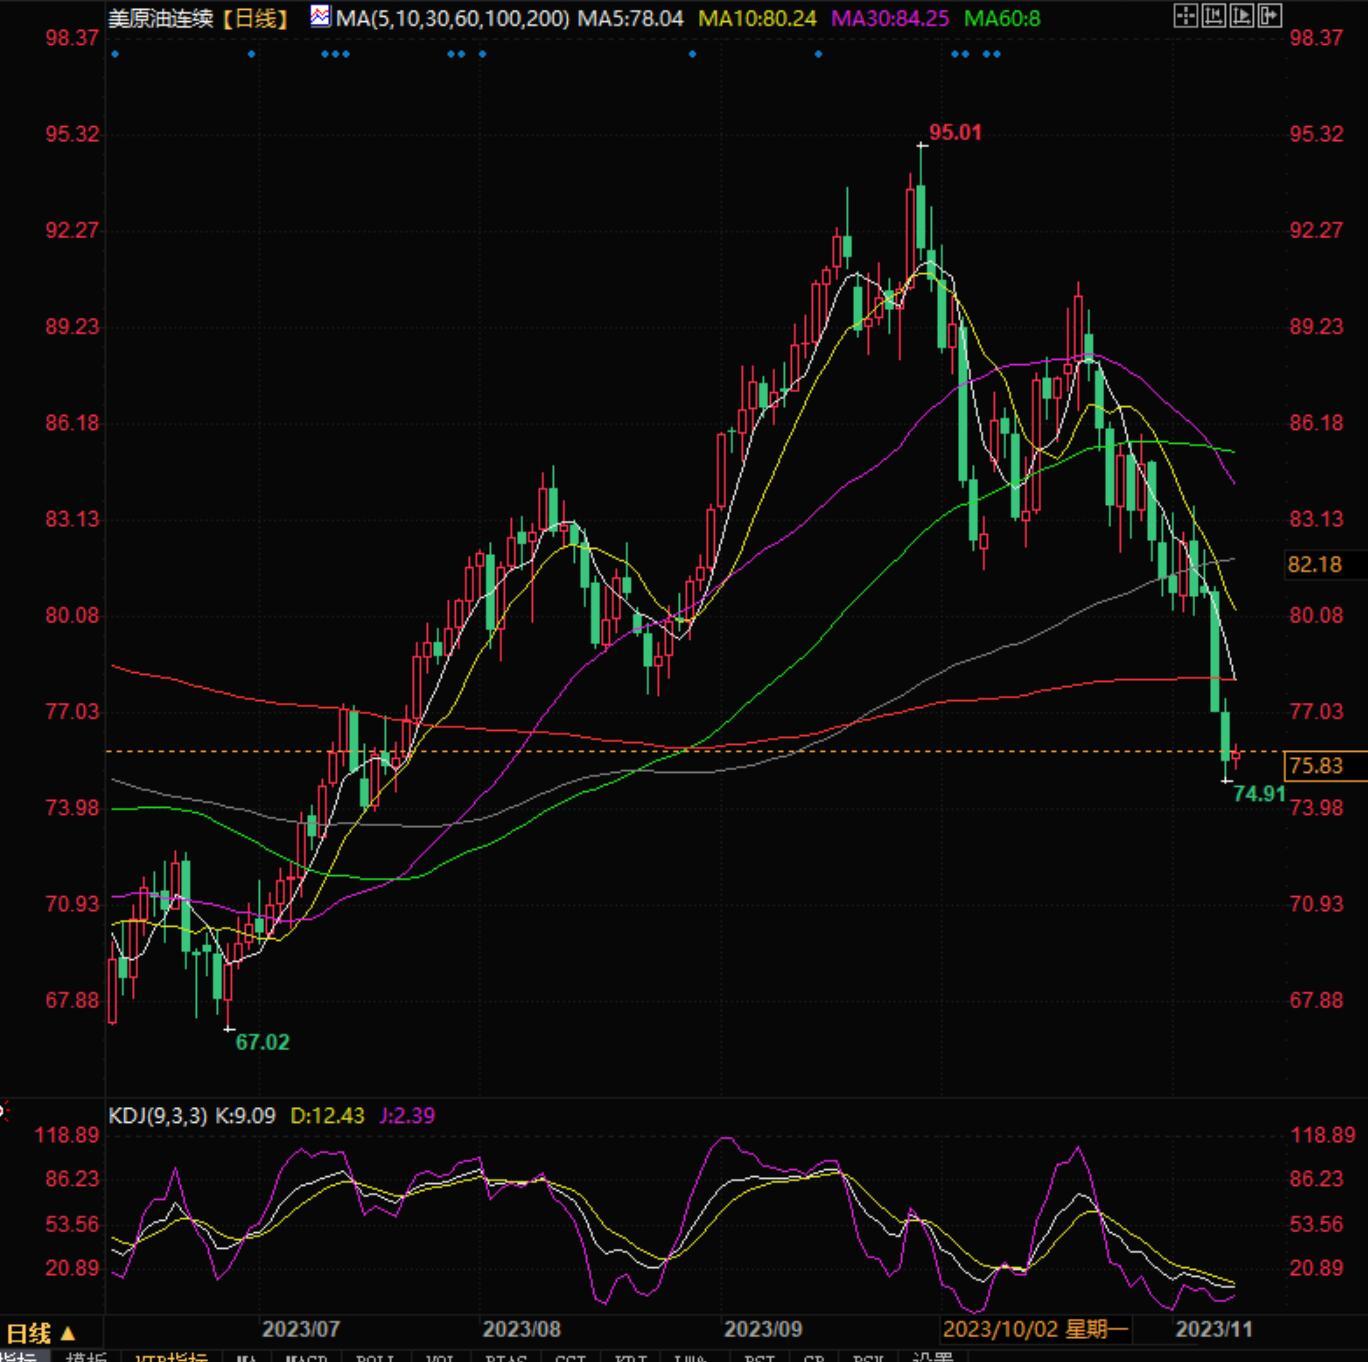Select the VOL indicator tab

pos(441,1358)
